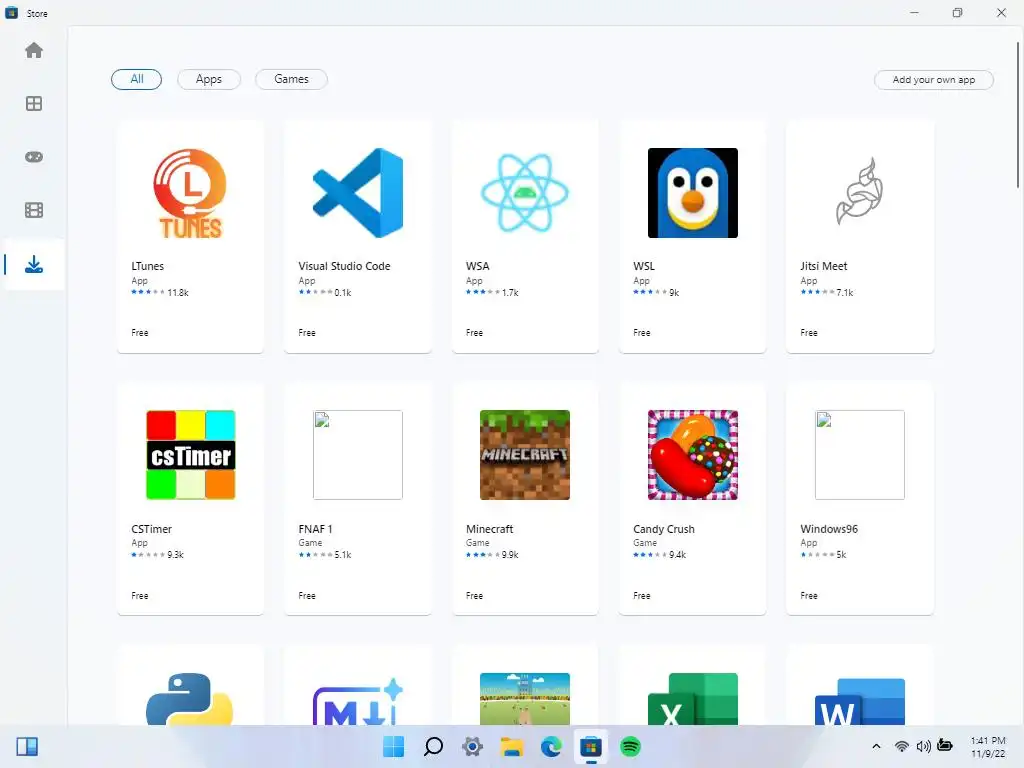This screenshot has height=768, width=1024.
Task: Click the WSL title text
Action: 644,266
